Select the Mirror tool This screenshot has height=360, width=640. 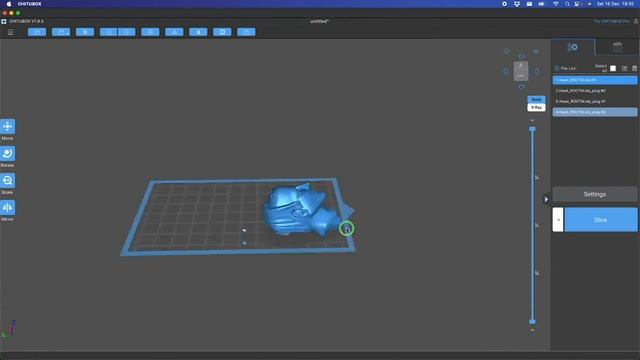(7, 207)
